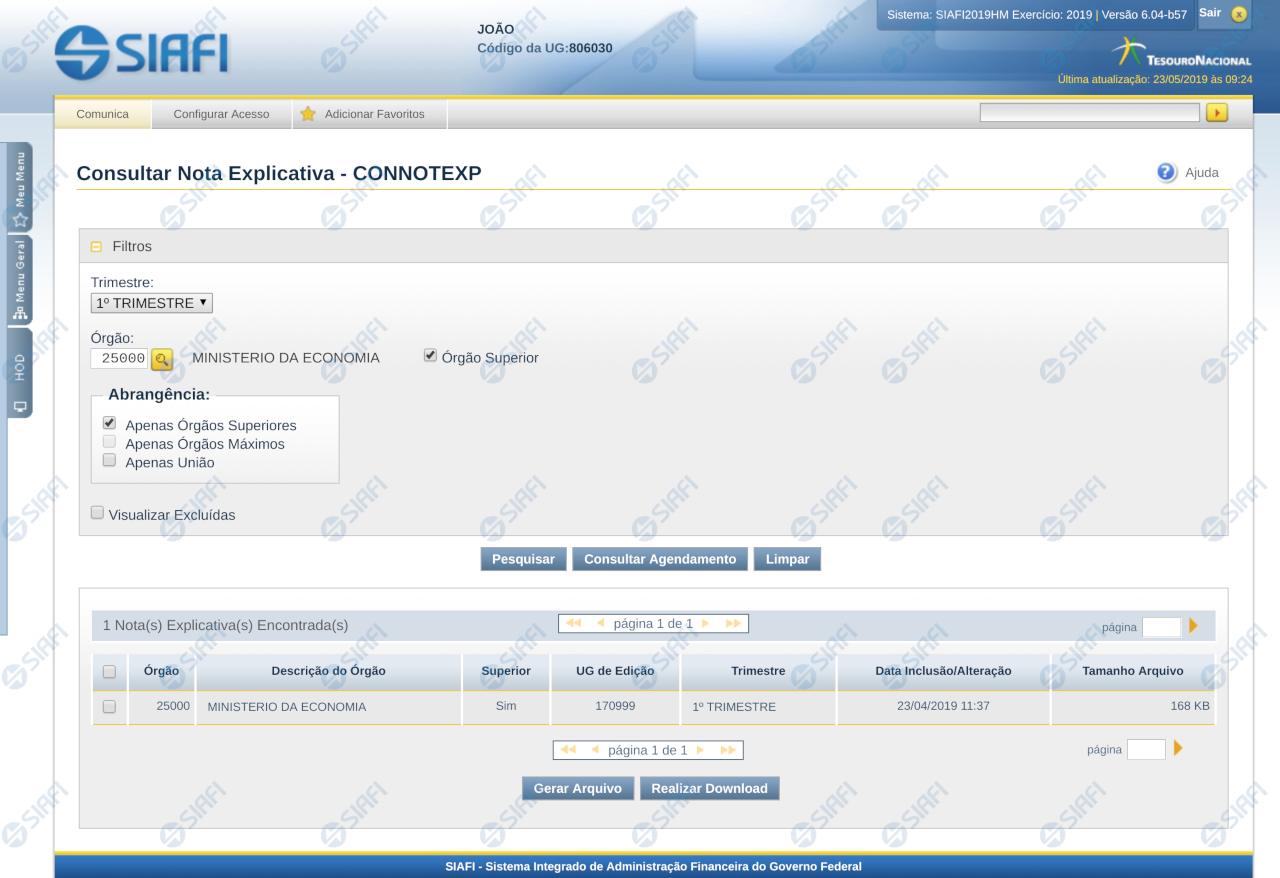Viewport: 1280px width, 878px height.
Task: Open the Configurar Acesso tab
Action: click(221, 114)
